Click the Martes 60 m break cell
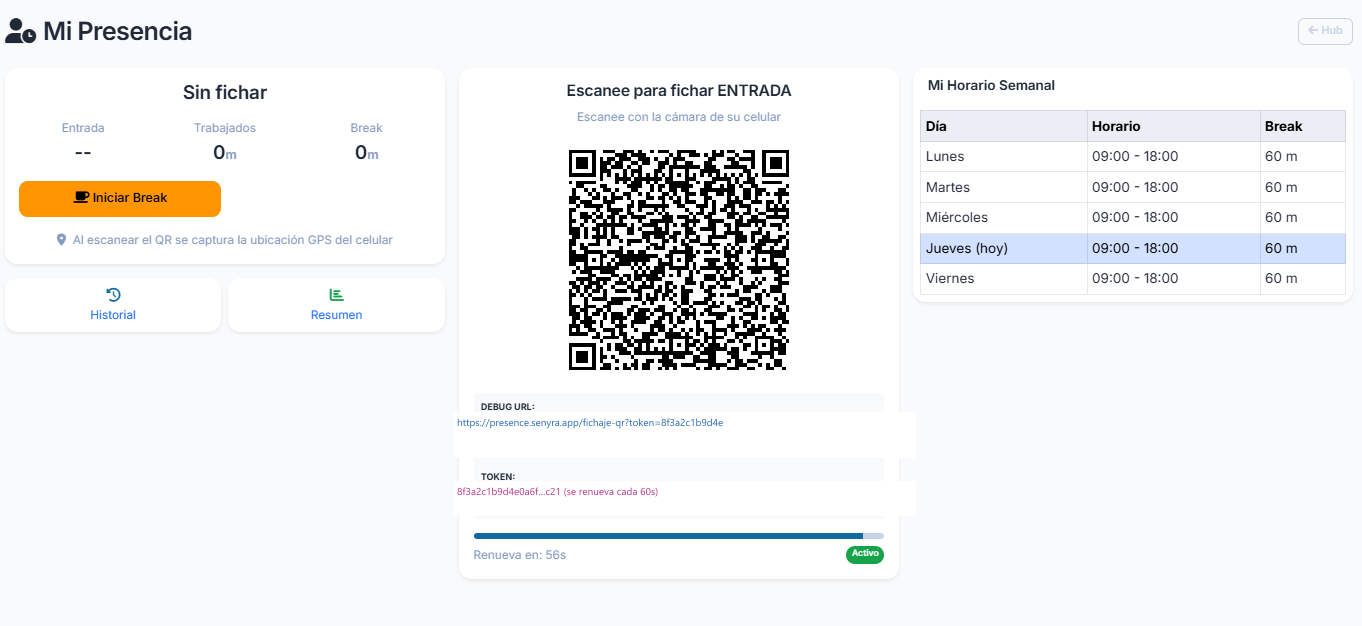 [x=1303, y=187]
